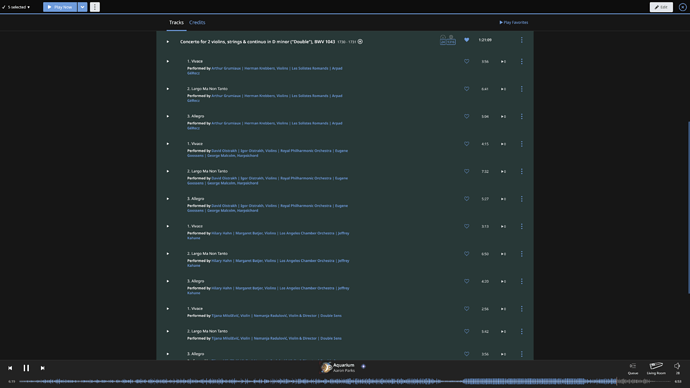
Task: Open Royal Philharmonic Orchestra link under 4:15 Vivace
Action: (306, 151)
